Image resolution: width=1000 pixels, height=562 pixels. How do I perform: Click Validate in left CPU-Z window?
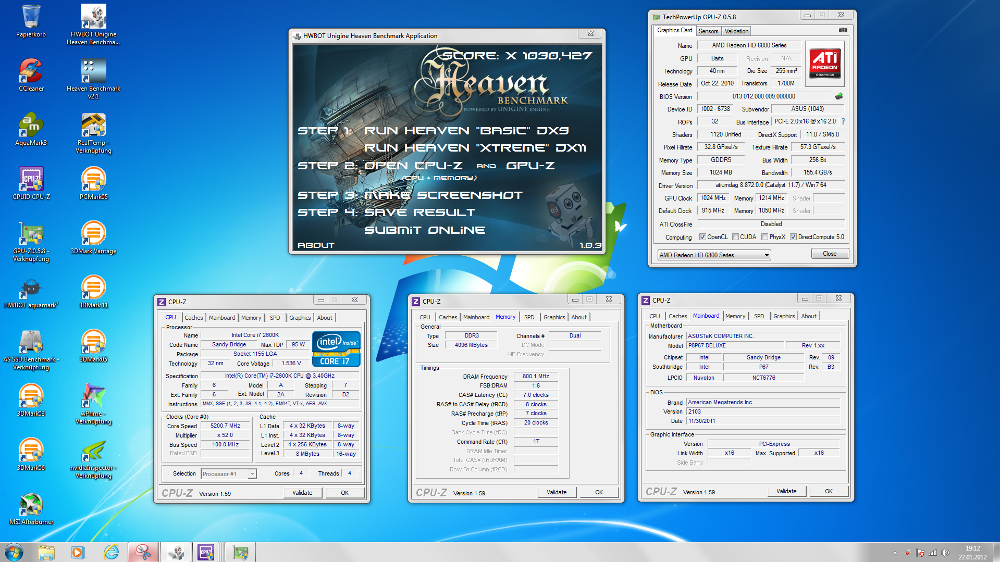tap(302, 492)
